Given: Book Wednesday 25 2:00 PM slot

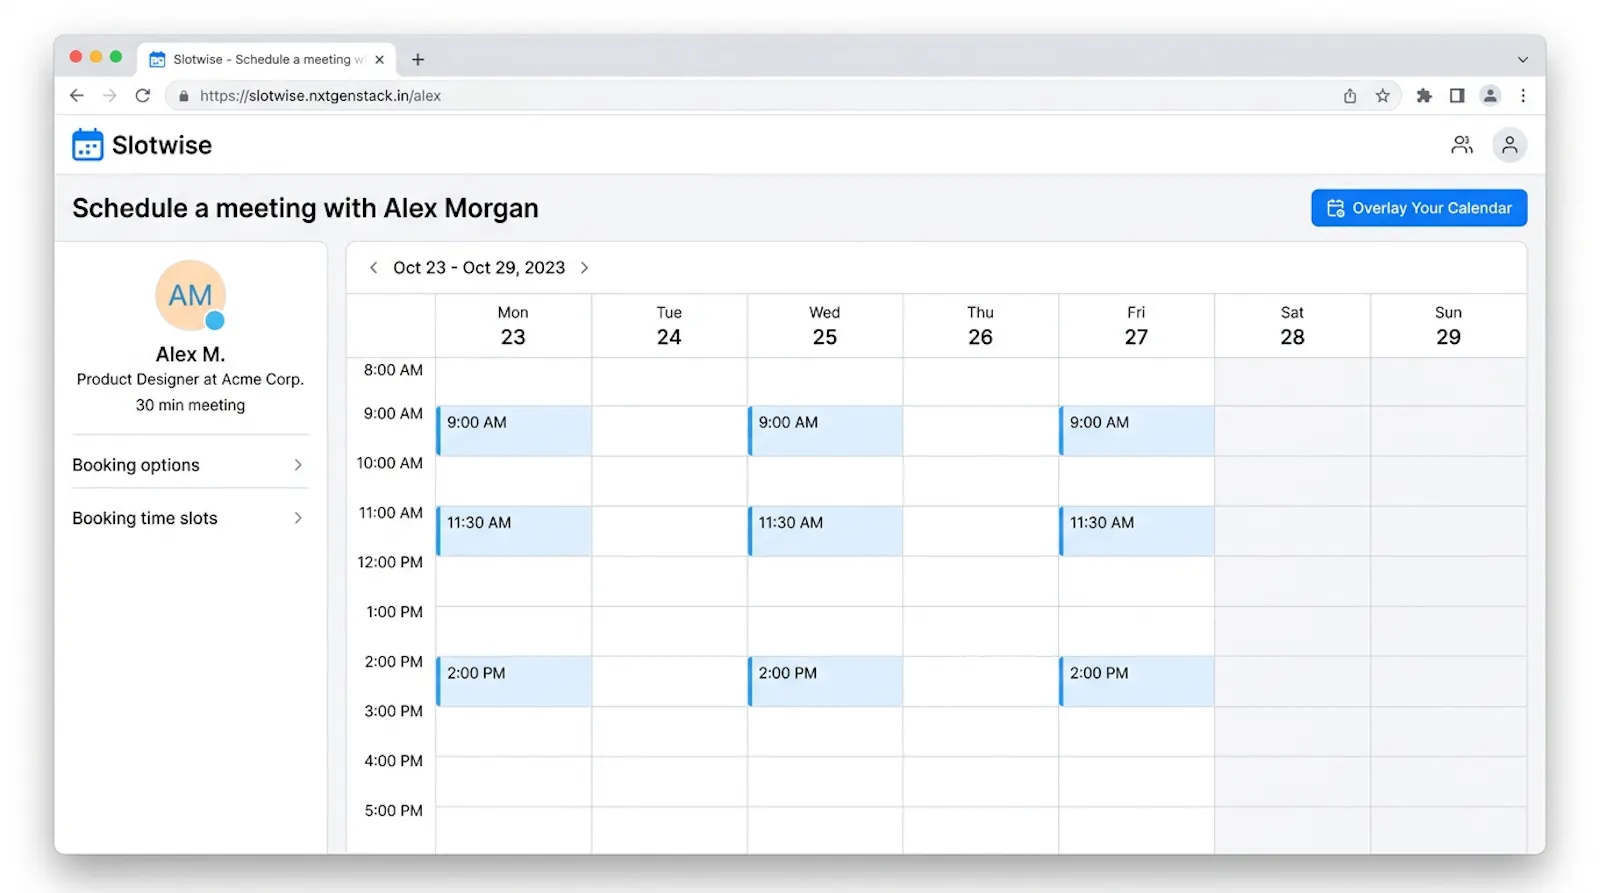Looking at the screenshot, I should coord(825,681).
